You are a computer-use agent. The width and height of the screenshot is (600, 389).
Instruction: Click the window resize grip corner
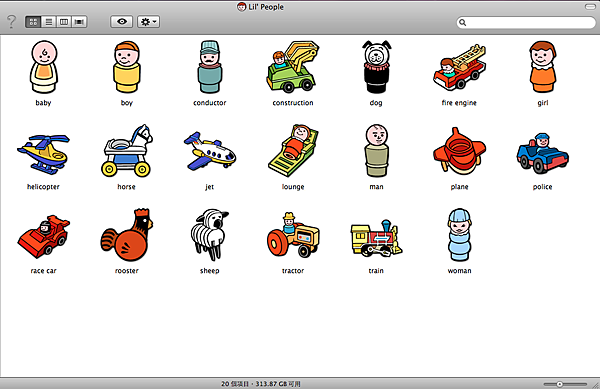point(596,385)
